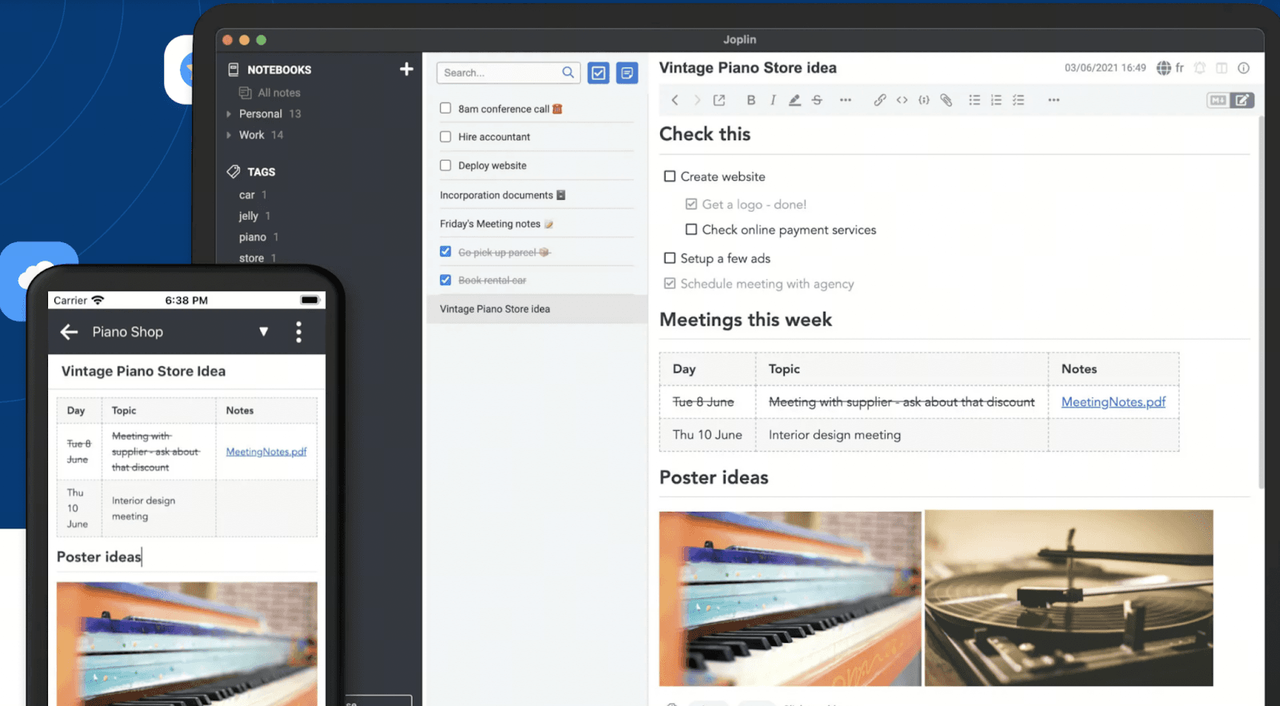Toggle the editor layout
Screen dimensions: 1280x706
tap(1222, 68)
